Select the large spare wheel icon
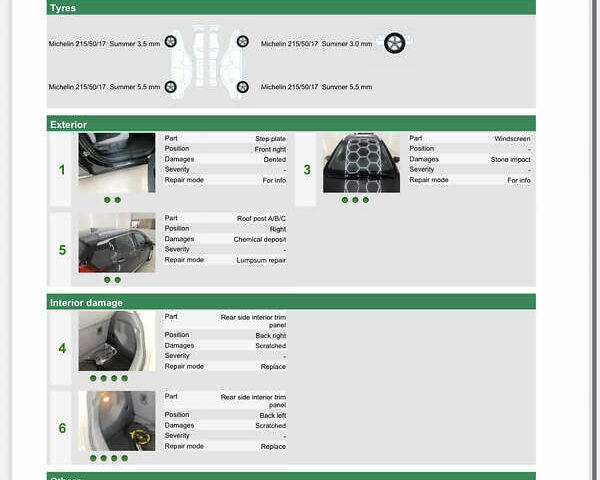The height and width of the screenshot is (480, 600). [x=395, y=43]
